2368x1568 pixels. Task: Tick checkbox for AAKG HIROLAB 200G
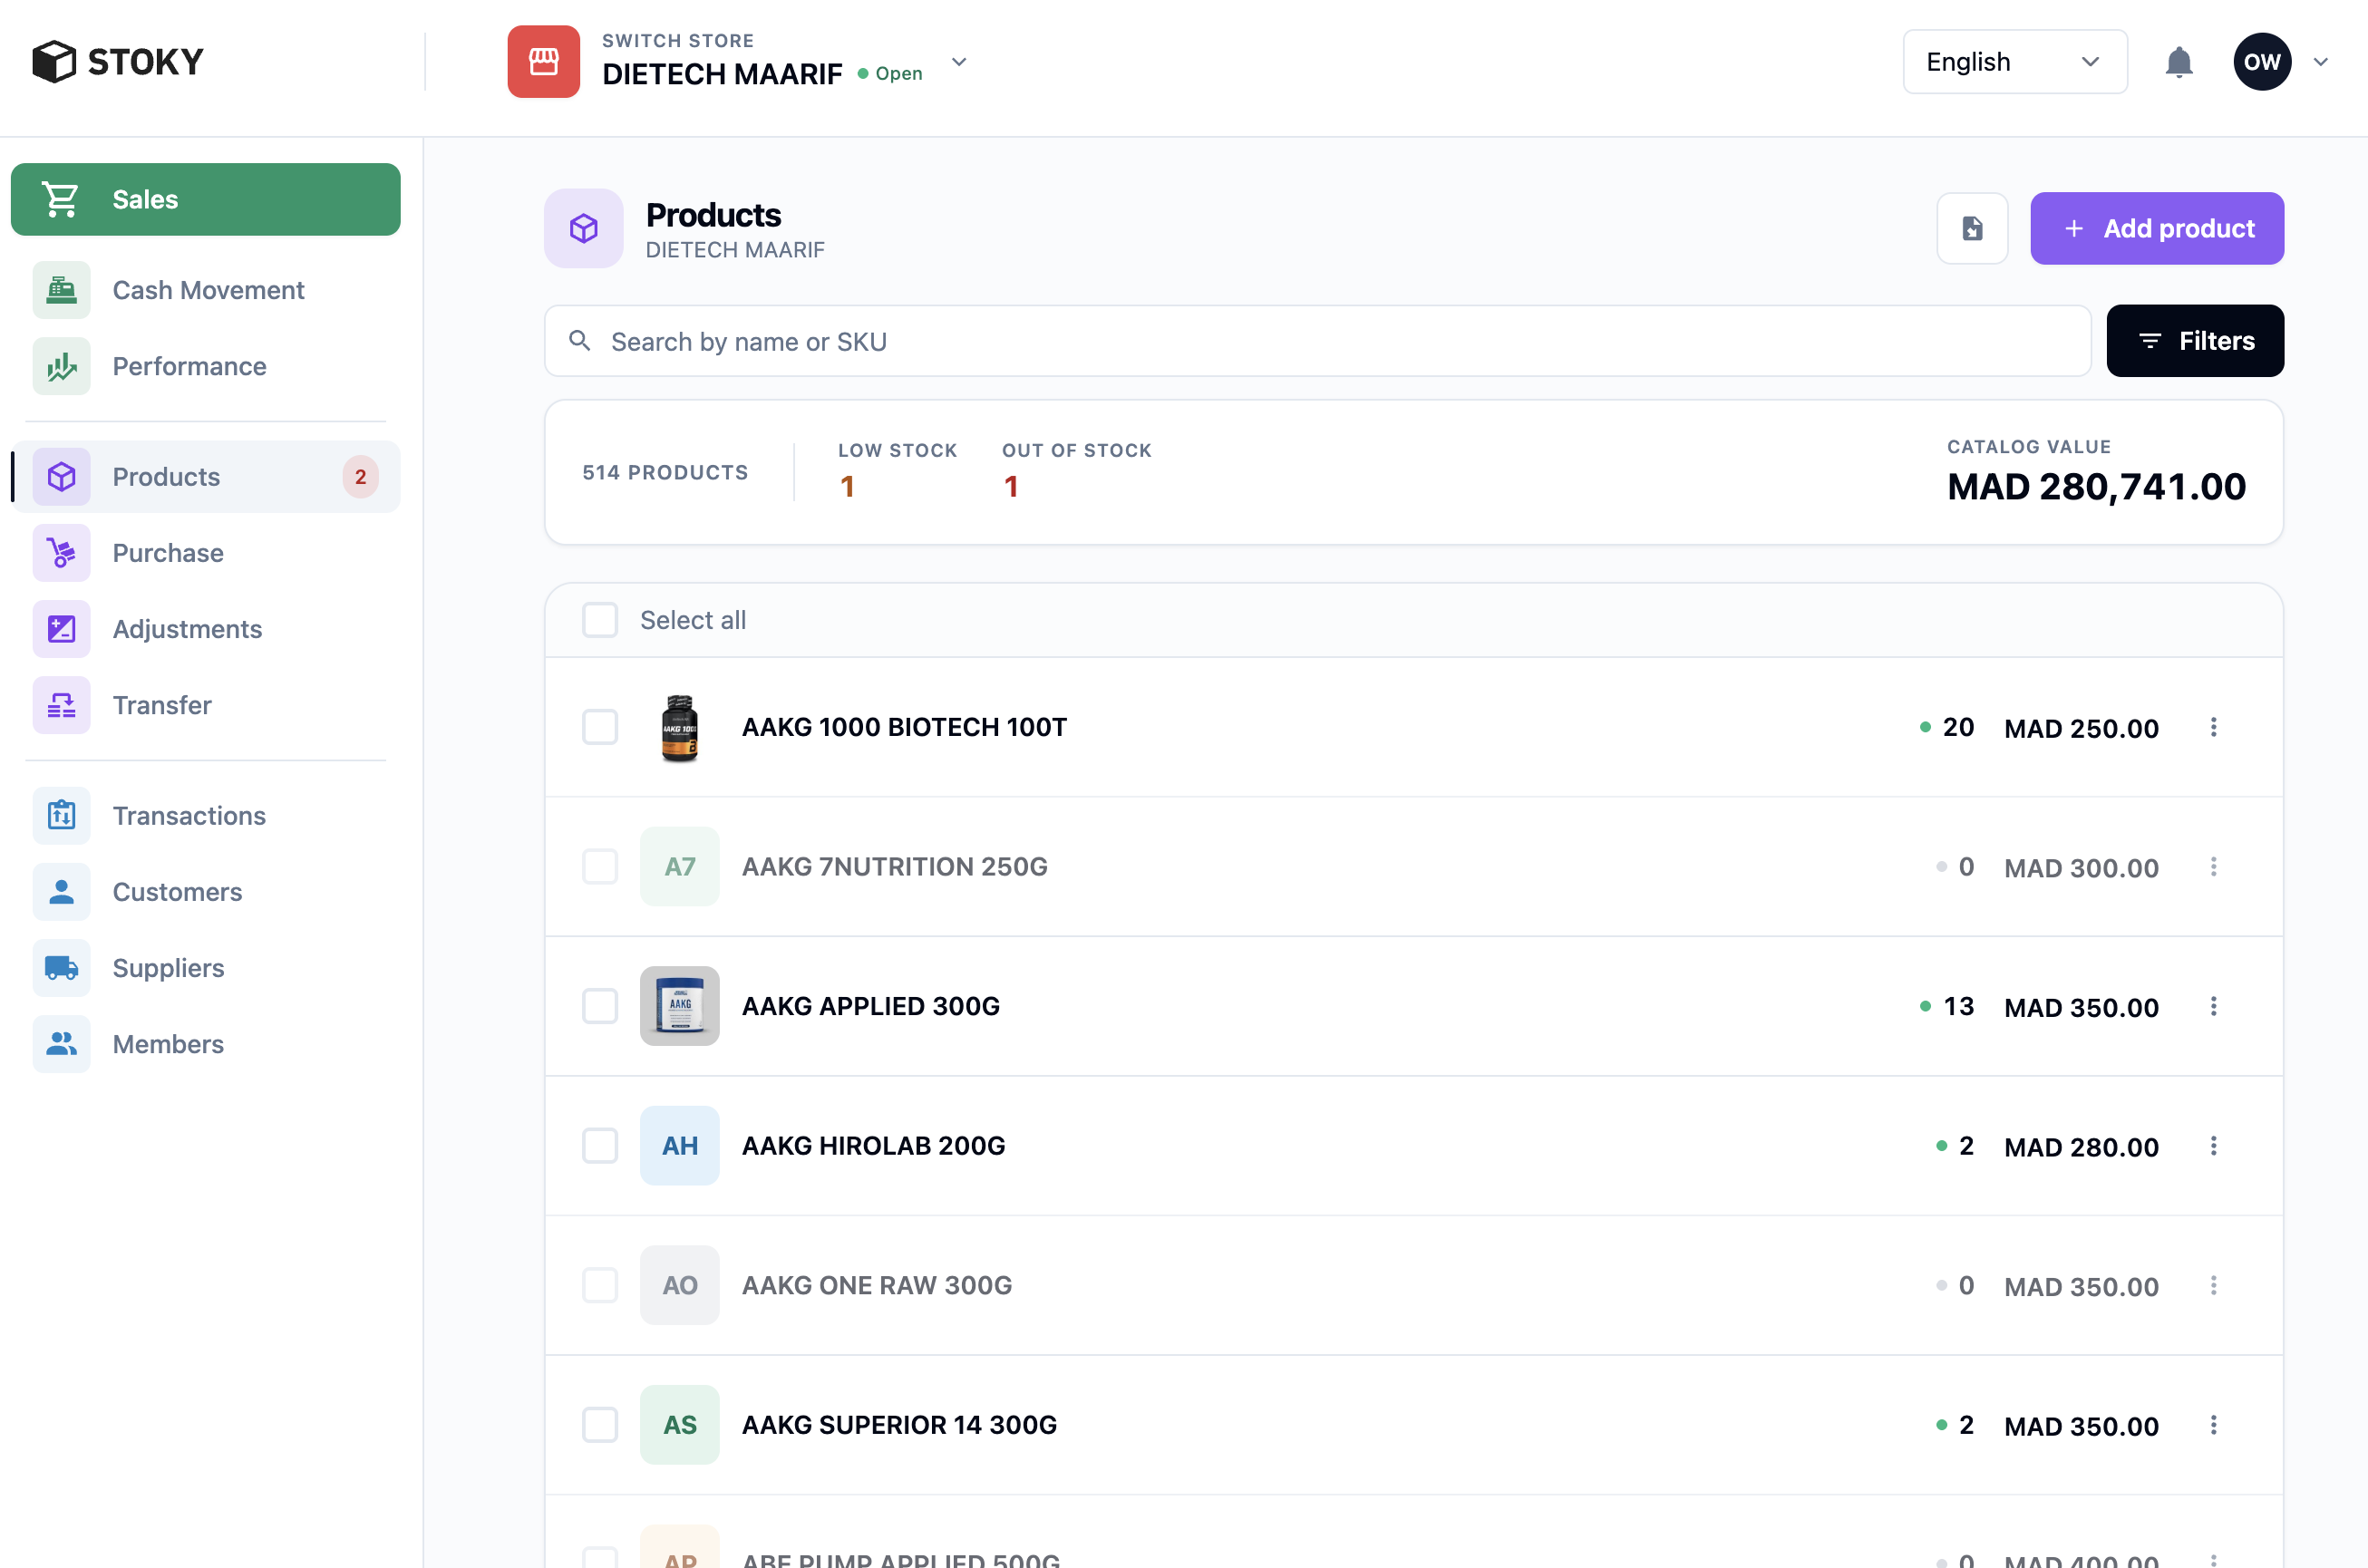tap(600, 1146)
